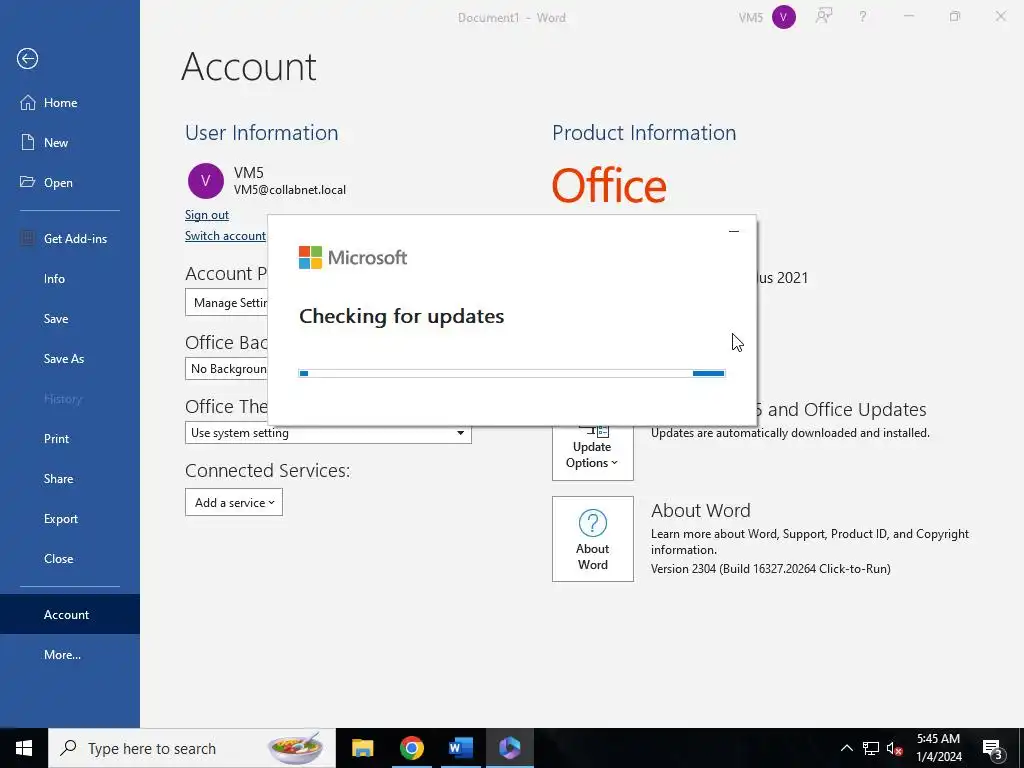Click the network tray icon
Viewport: 1024px width, 768px height.
click(871, 748)
